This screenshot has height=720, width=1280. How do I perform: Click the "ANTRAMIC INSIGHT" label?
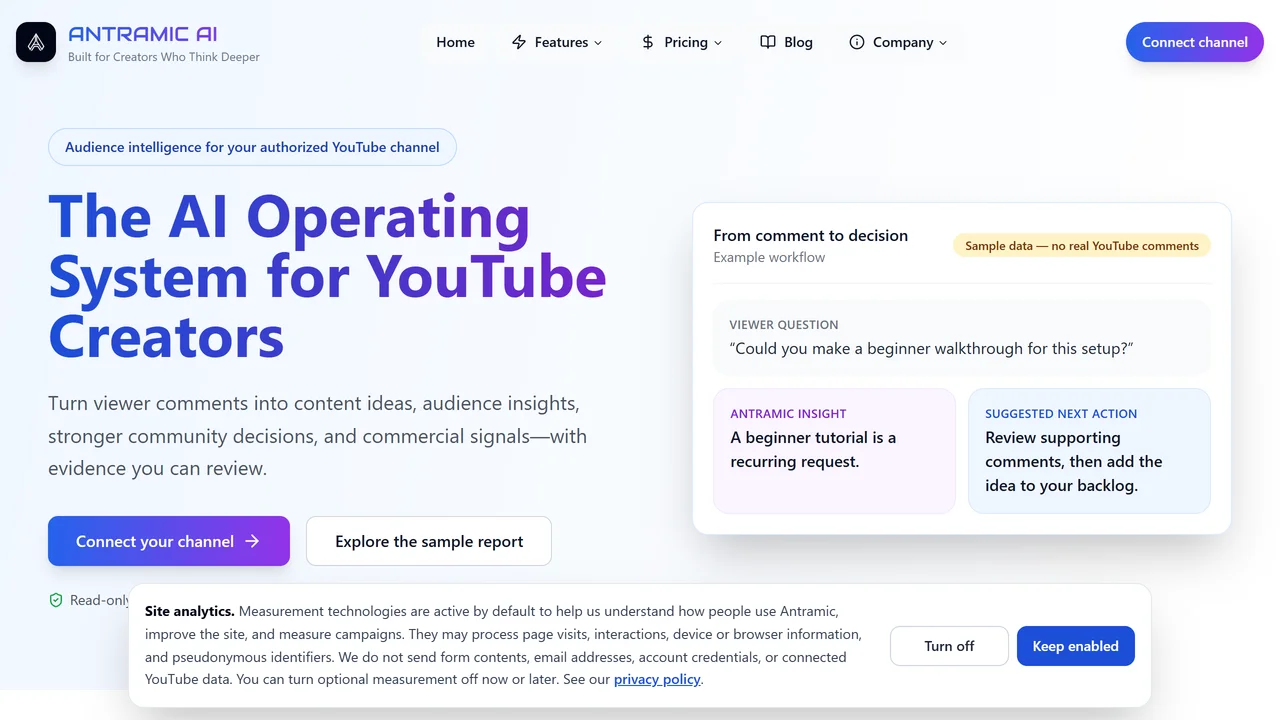788,414
